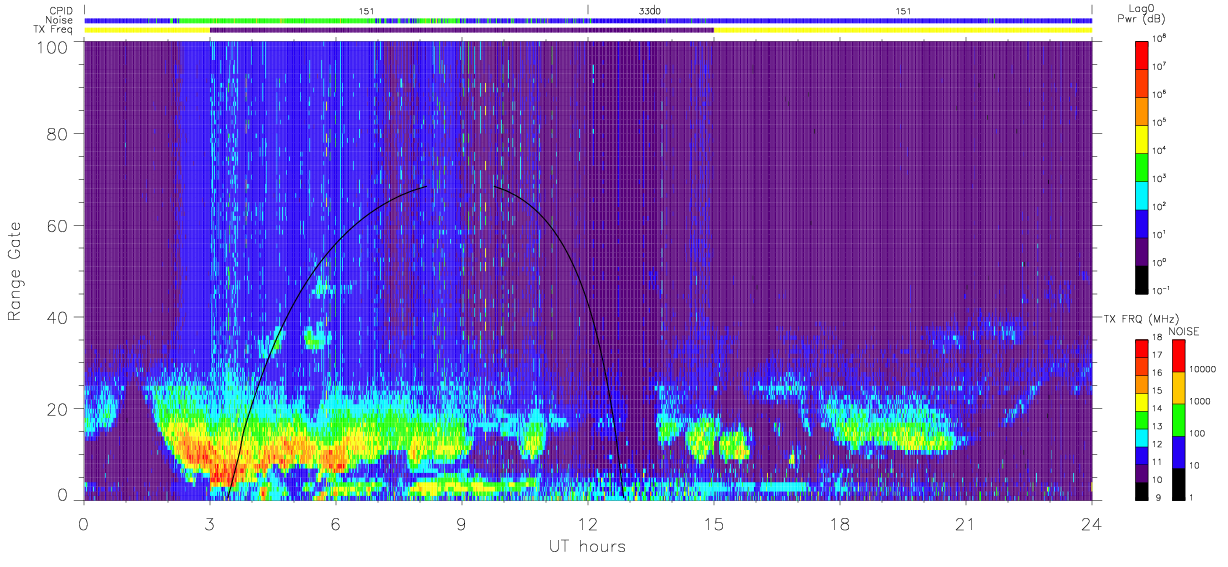The image size is (1228, 567).
Task: Click the green segment of the Lag0 Pwr colorbar
Action: pyautogui.click(x=1143, y=165)
